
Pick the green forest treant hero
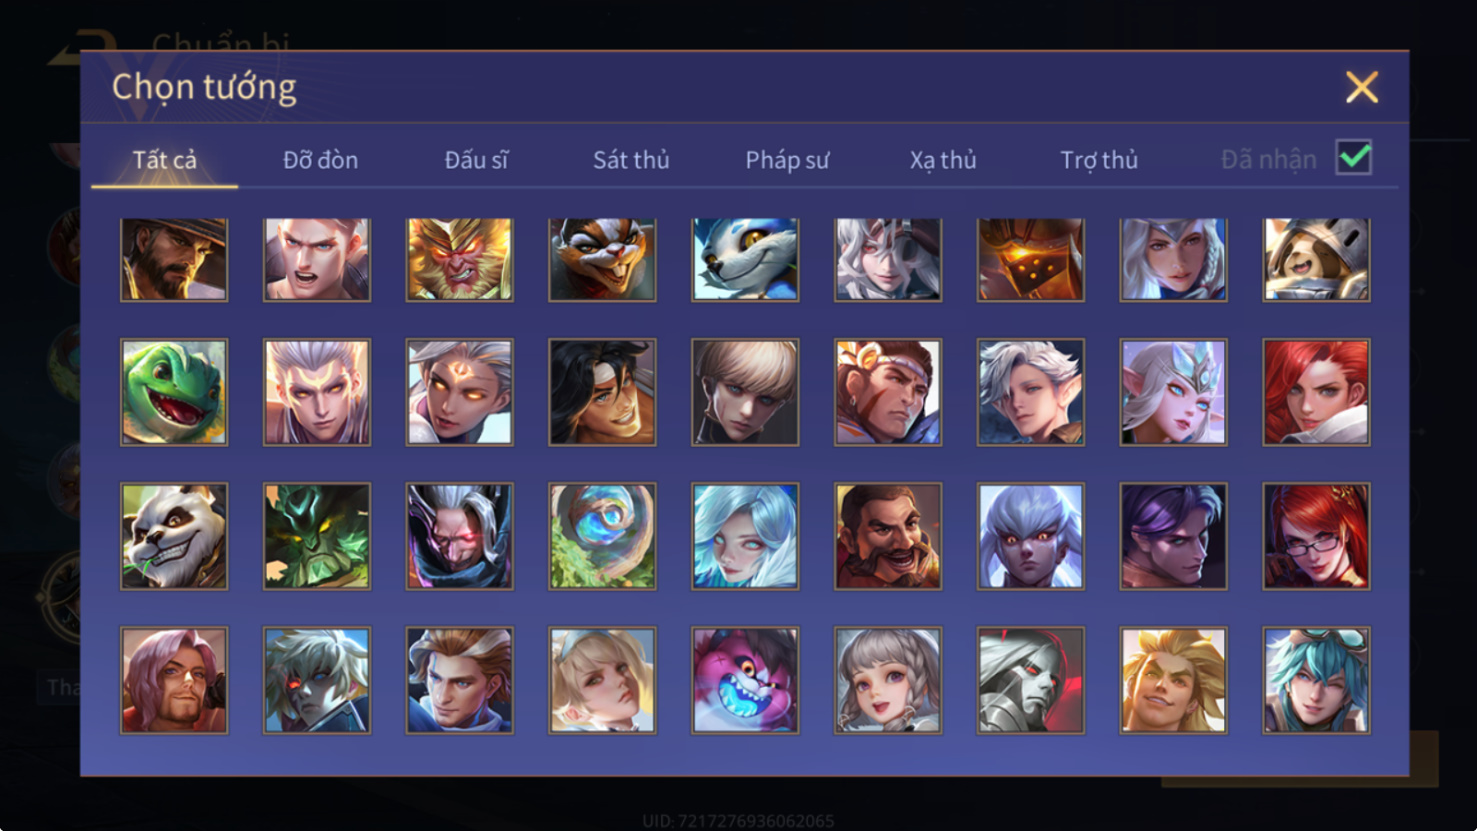pyautogui.click(x=317, y=536)
